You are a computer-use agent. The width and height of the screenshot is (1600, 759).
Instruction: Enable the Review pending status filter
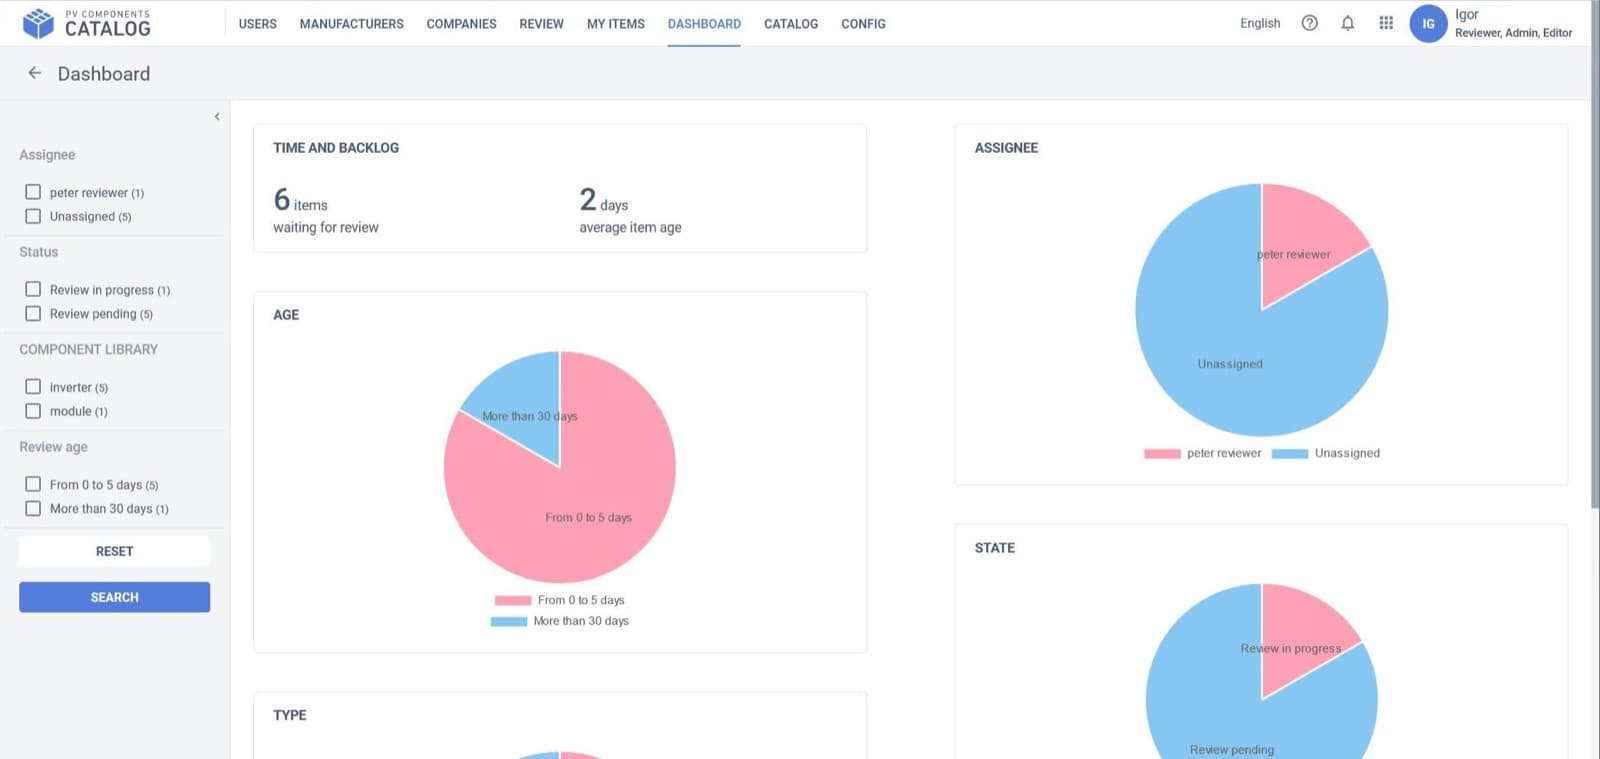pos(33,313)
